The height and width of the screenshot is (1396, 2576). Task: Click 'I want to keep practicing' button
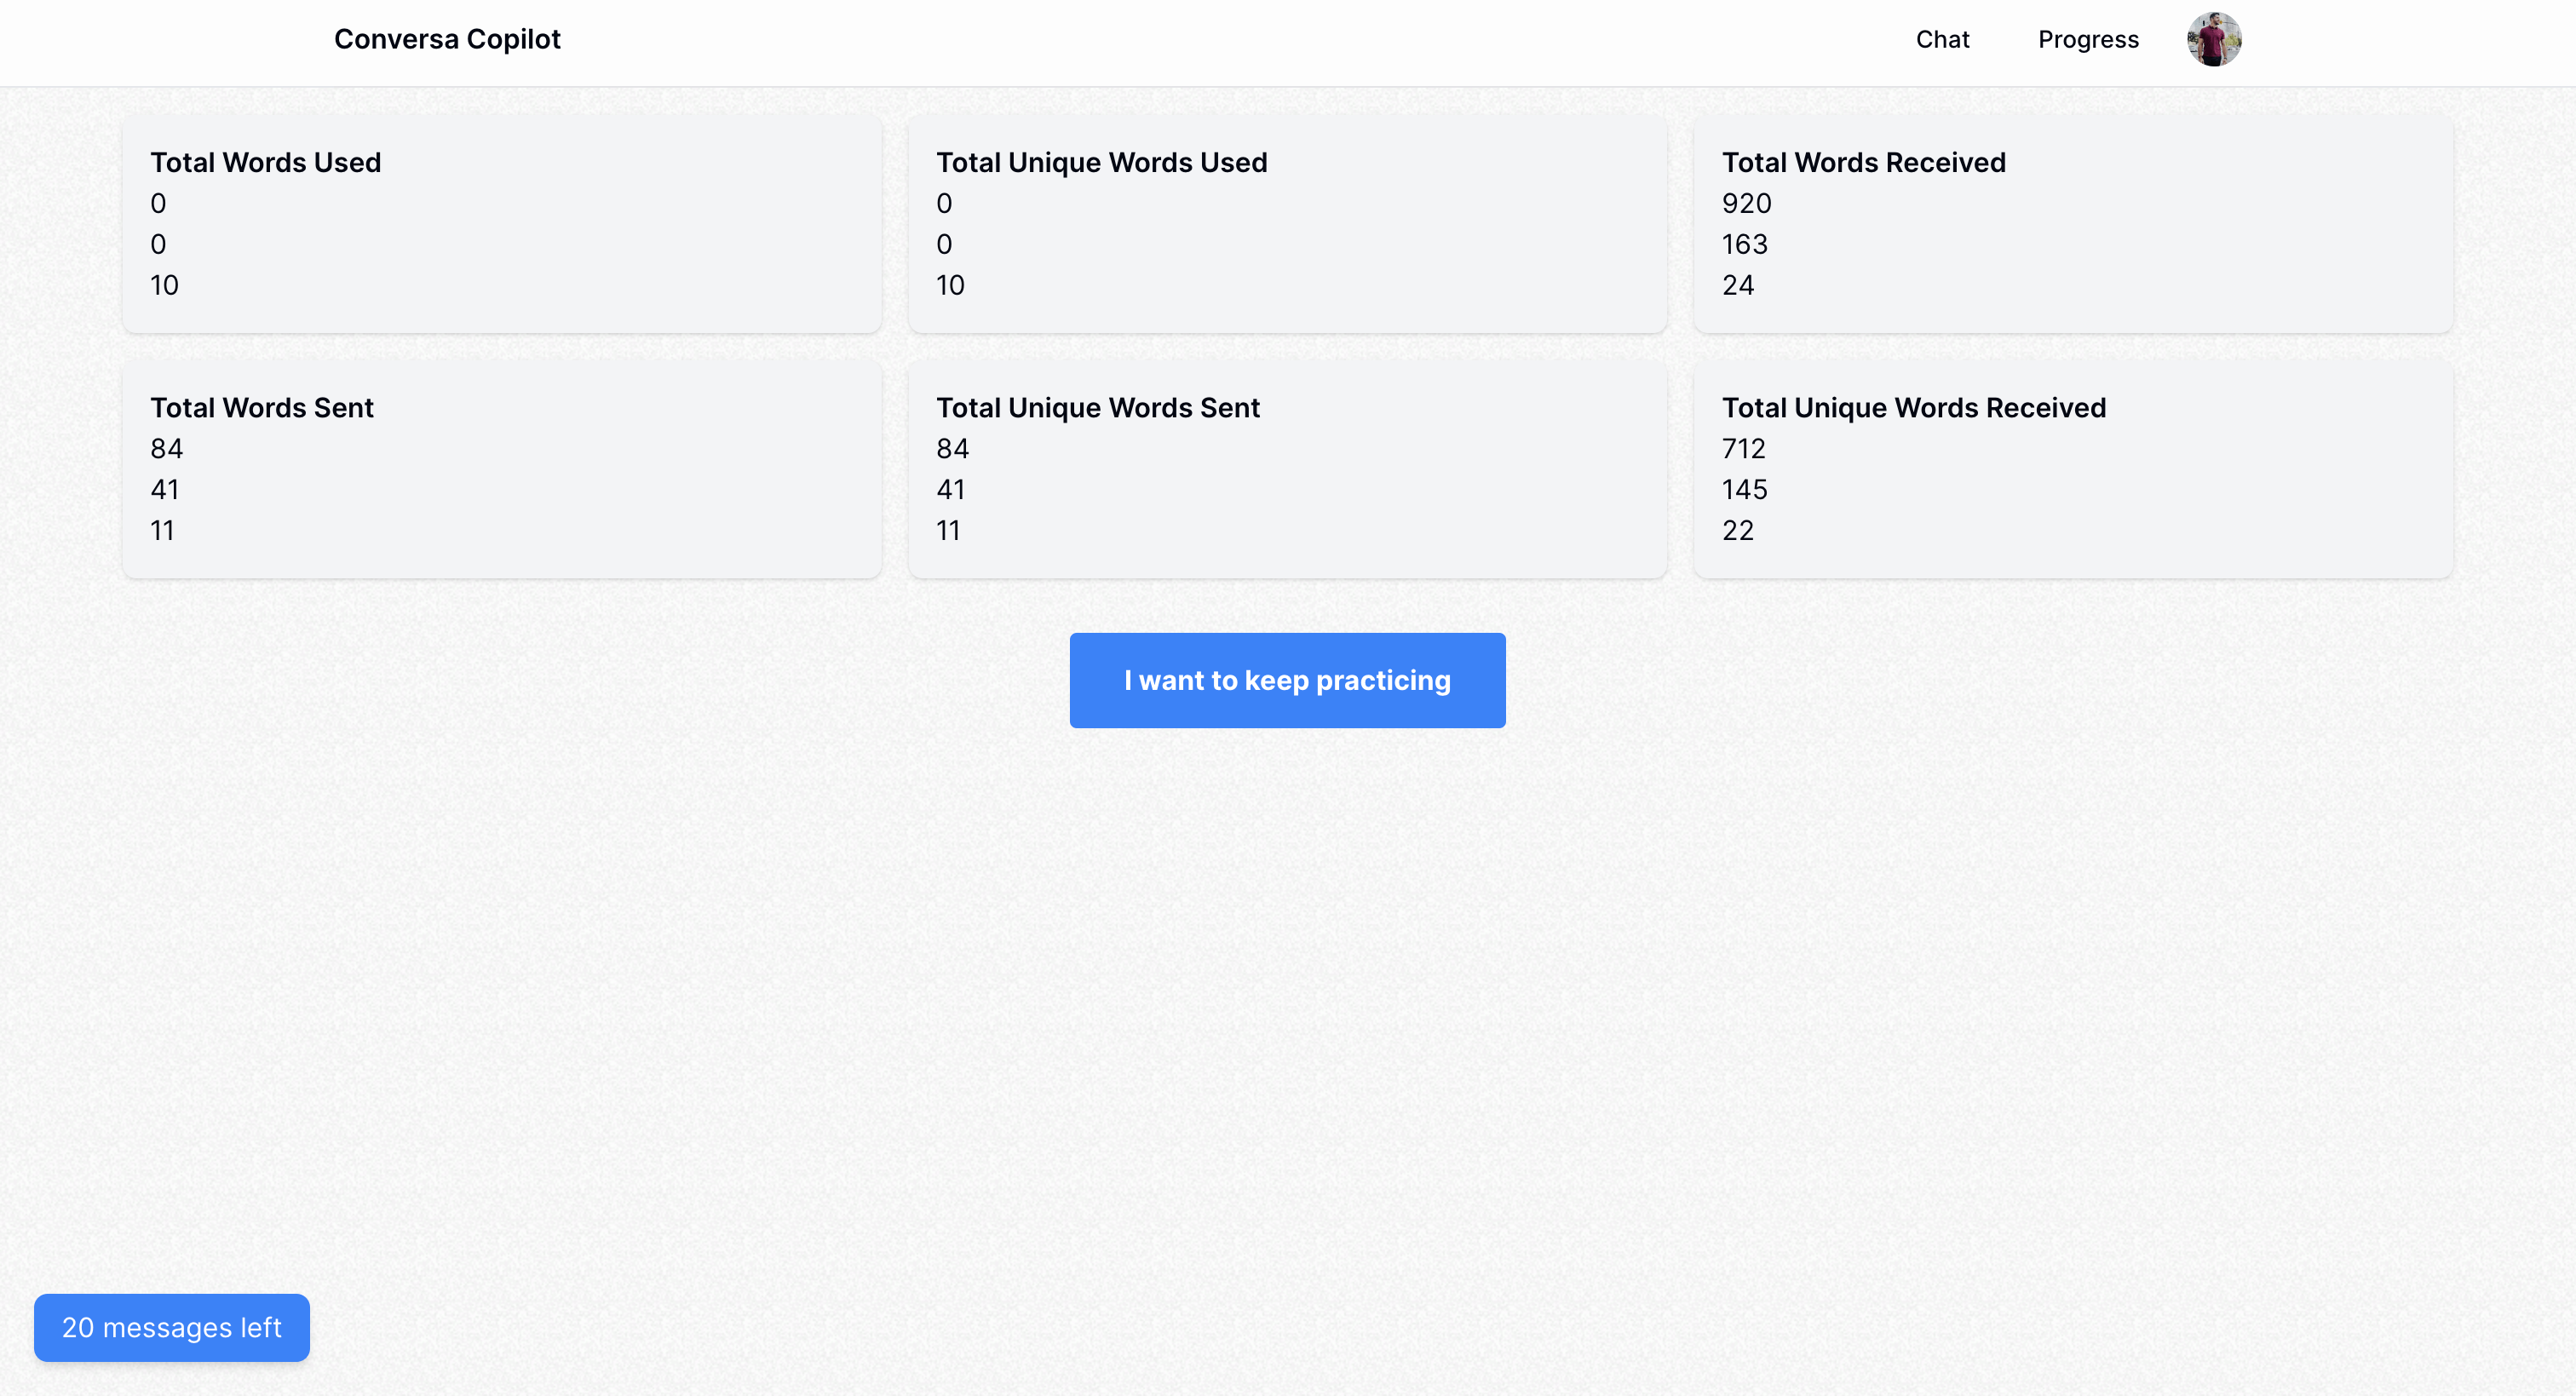[x=1287, y=679]
